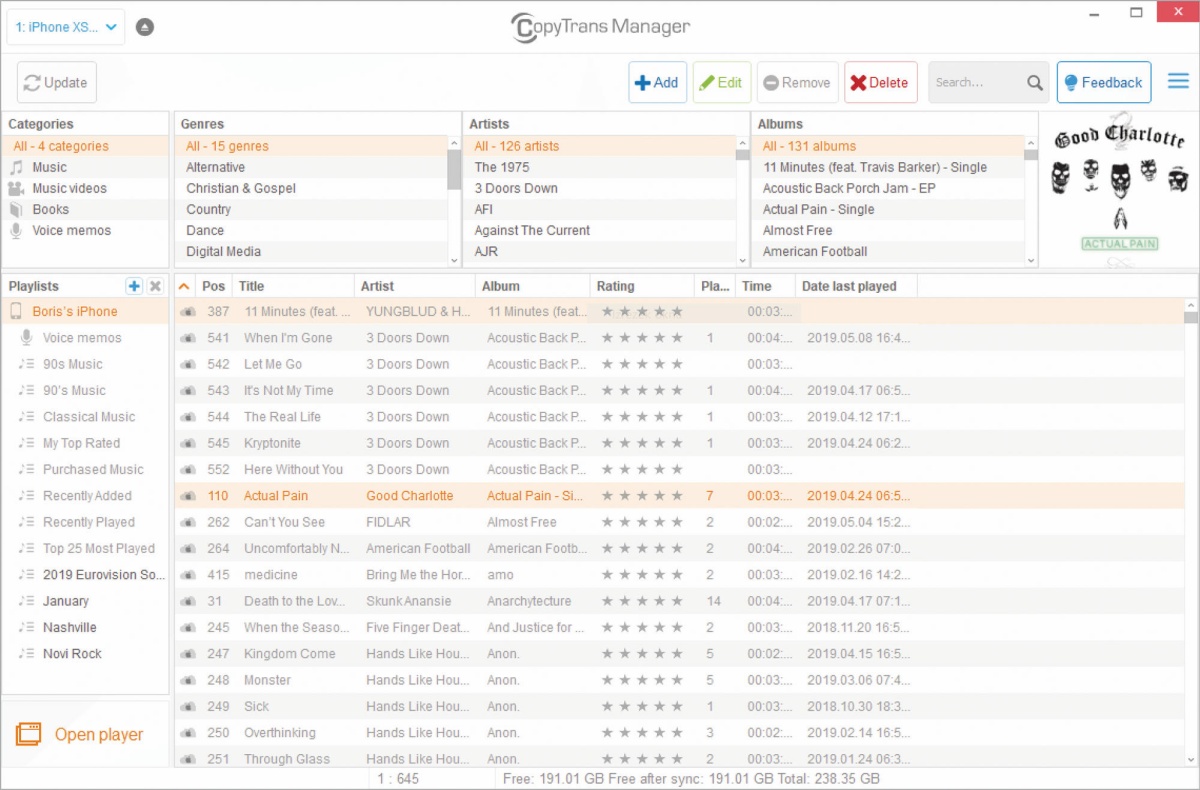Click the sort arrow column header
Image resolution: width=1200 pixels, height=790 pixels.
click(x=184, y=286)
